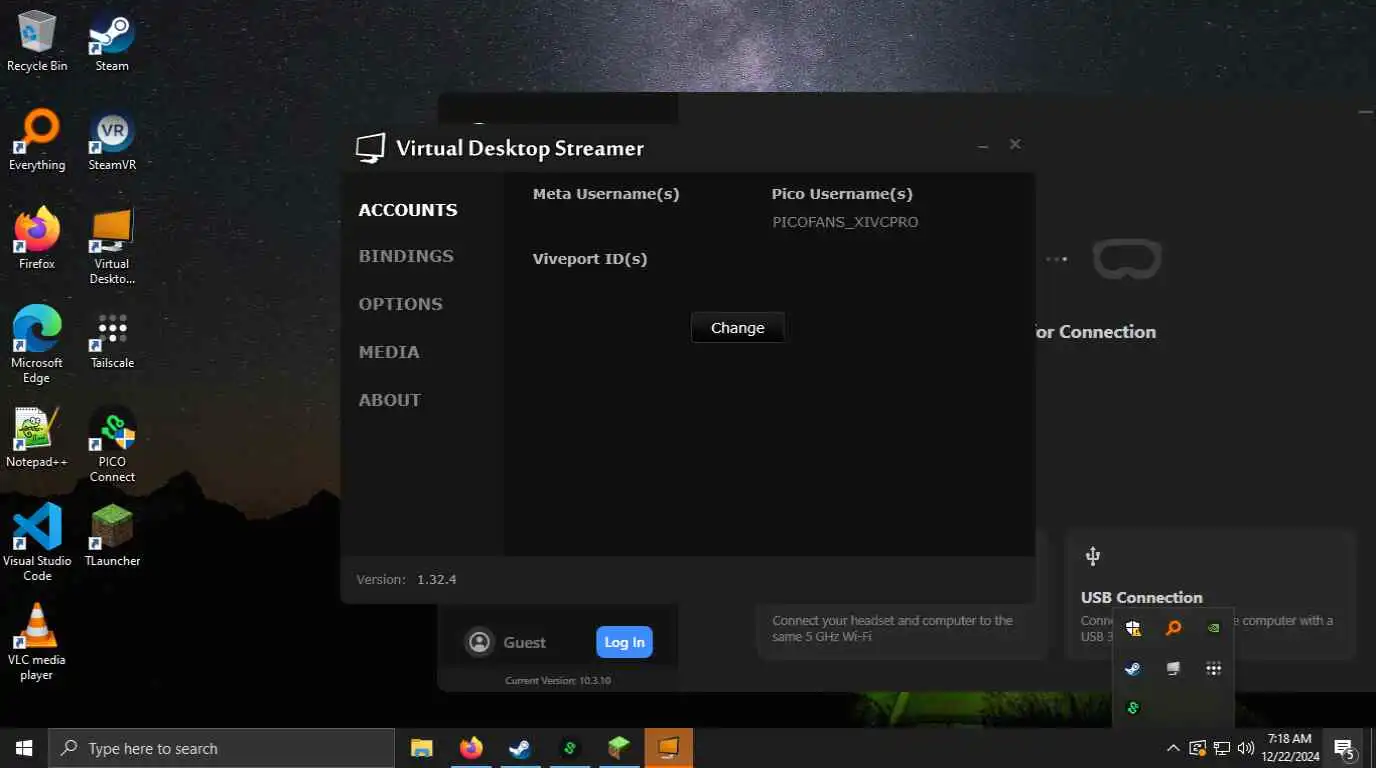
Task: Open the Windows Update status tray icon
Action: (x=1197, y=748)
